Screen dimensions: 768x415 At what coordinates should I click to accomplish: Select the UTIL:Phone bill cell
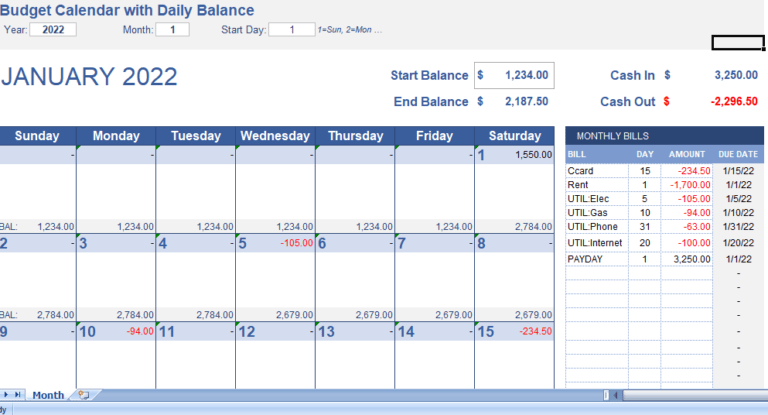[597, 227]
